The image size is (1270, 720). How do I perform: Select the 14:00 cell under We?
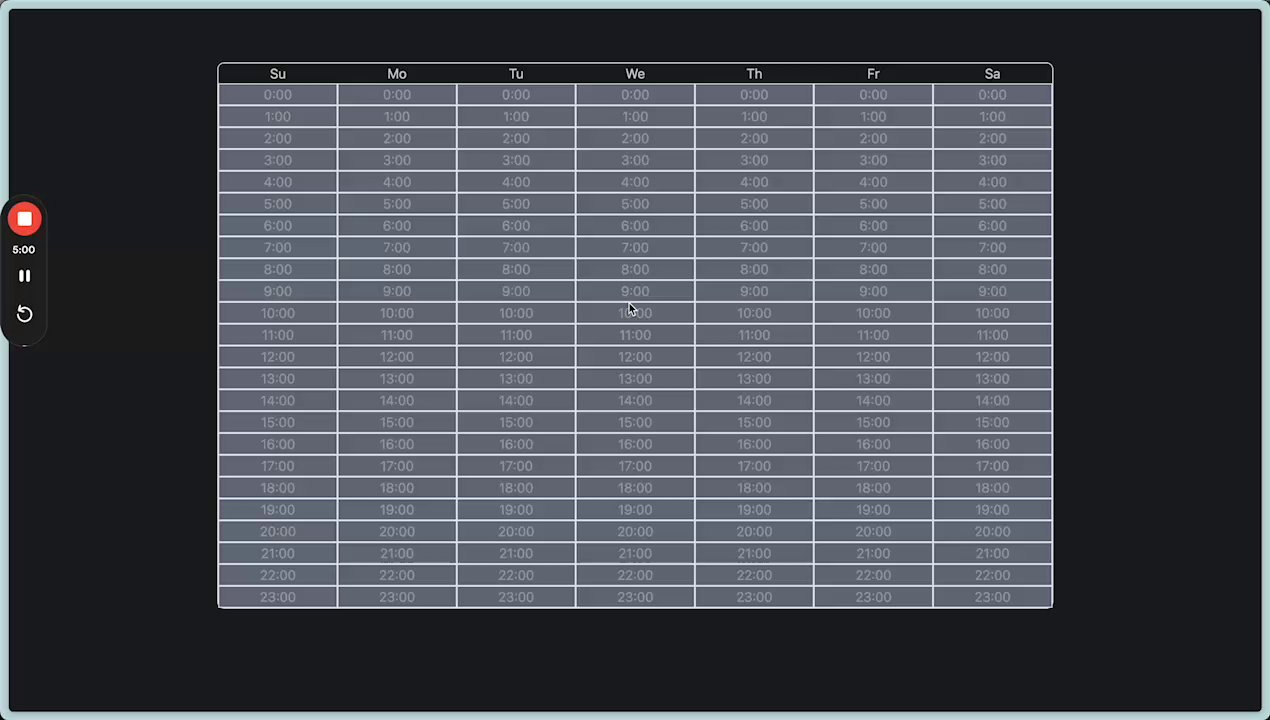tap(635, 401)
